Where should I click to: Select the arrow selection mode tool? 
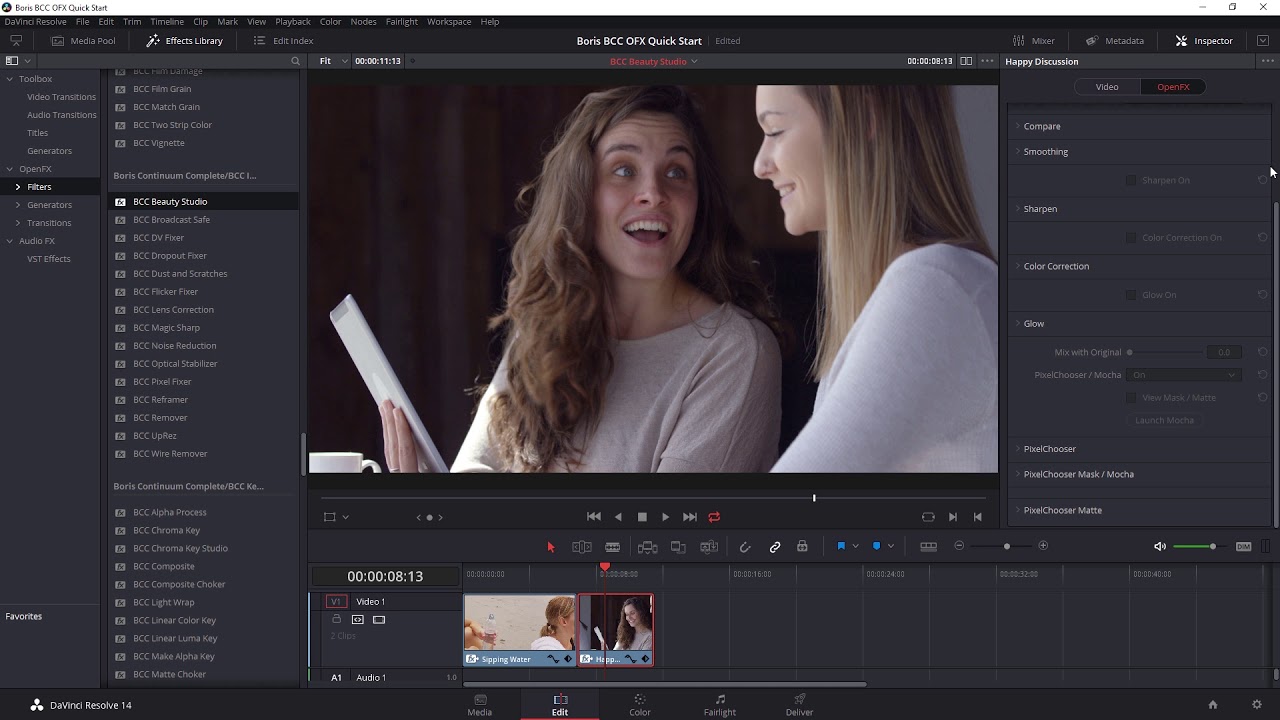point(550,547)
